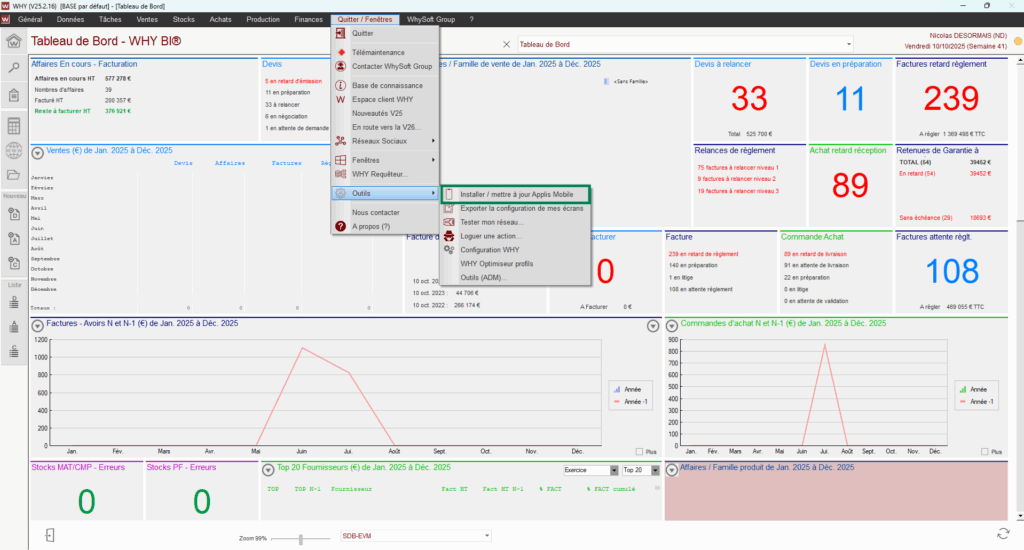The image size is (1024, 550).
Task: Clear the Tableau de Bord selector with X
Action: click(x=506, y=44)
